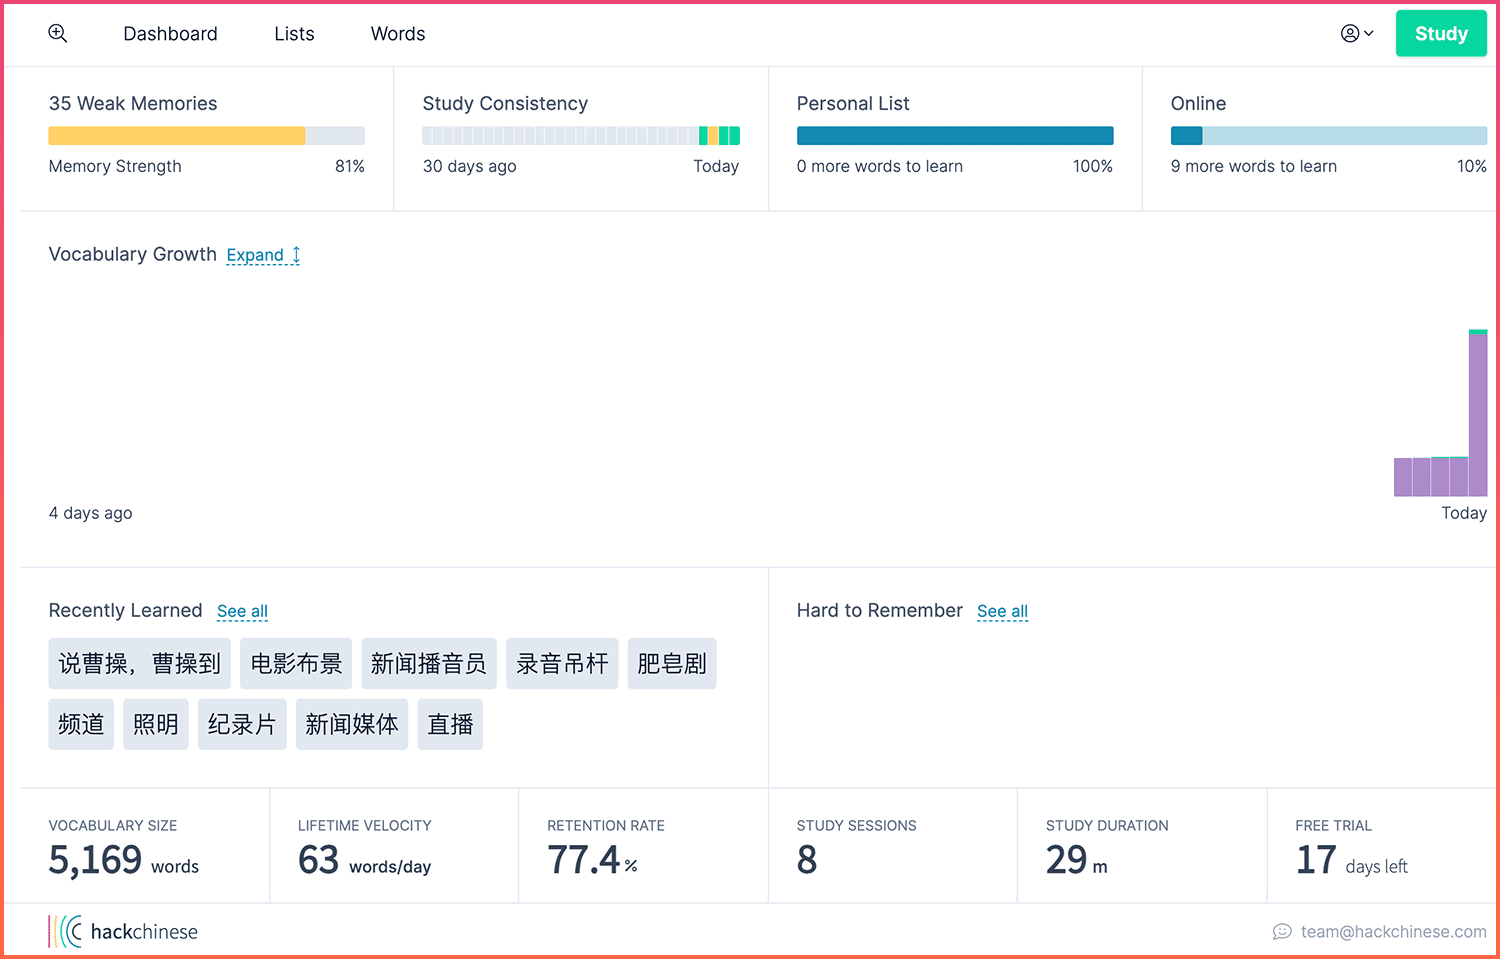Image resolution: width=1500 pixels, height=959 pixels.
Task: Select the Dashboard menu item
Action: (170, 33)
